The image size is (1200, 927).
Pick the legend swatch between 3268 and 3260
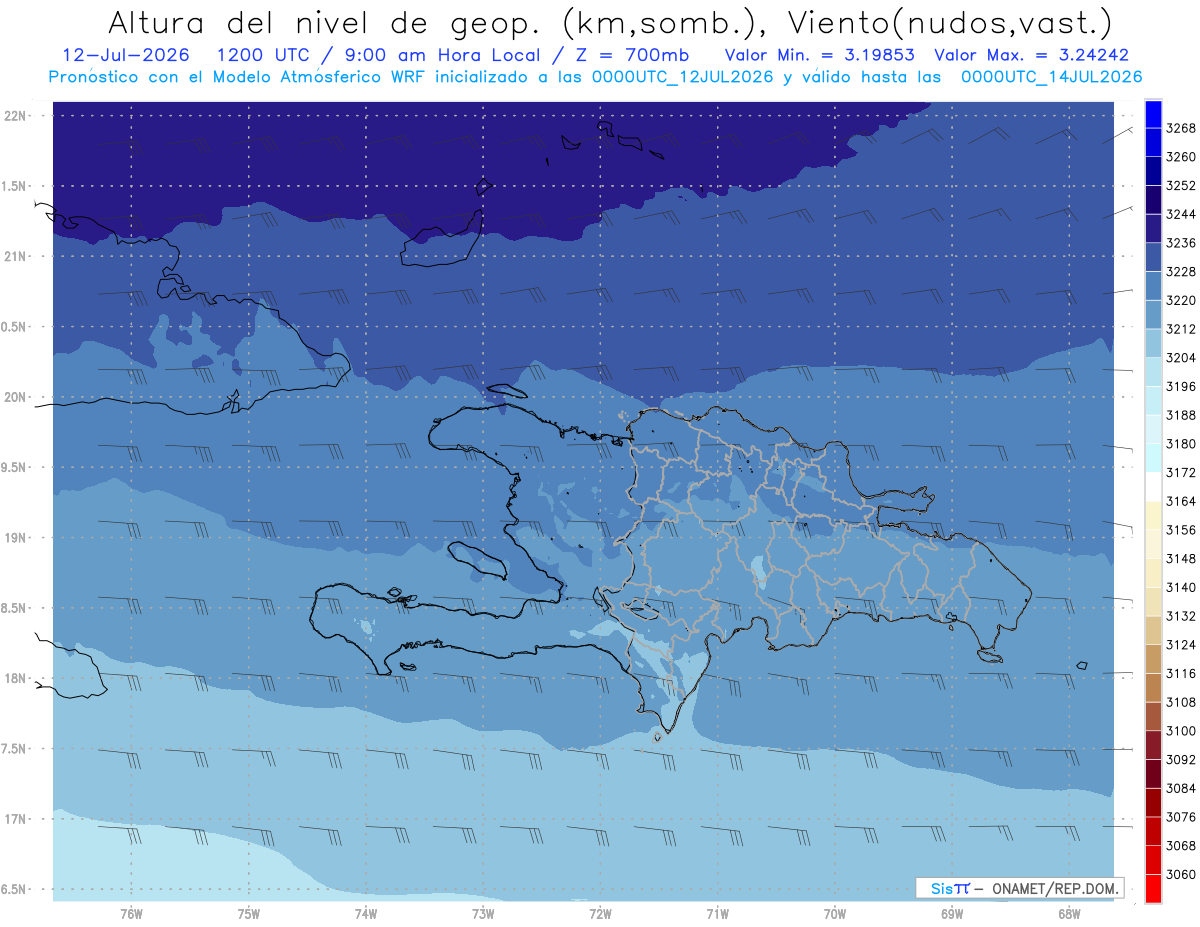tap(1153, 143)
